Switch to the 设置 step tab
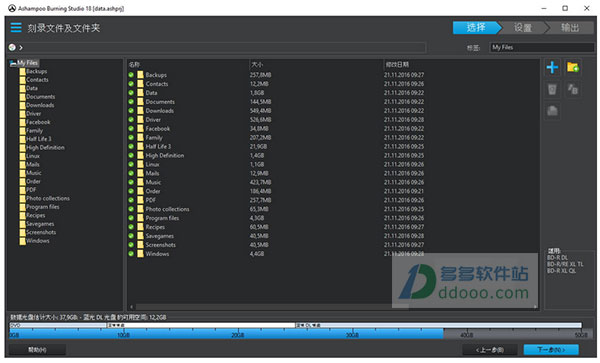The width and height of the screenshot is (600, 363). coord(523,28)
